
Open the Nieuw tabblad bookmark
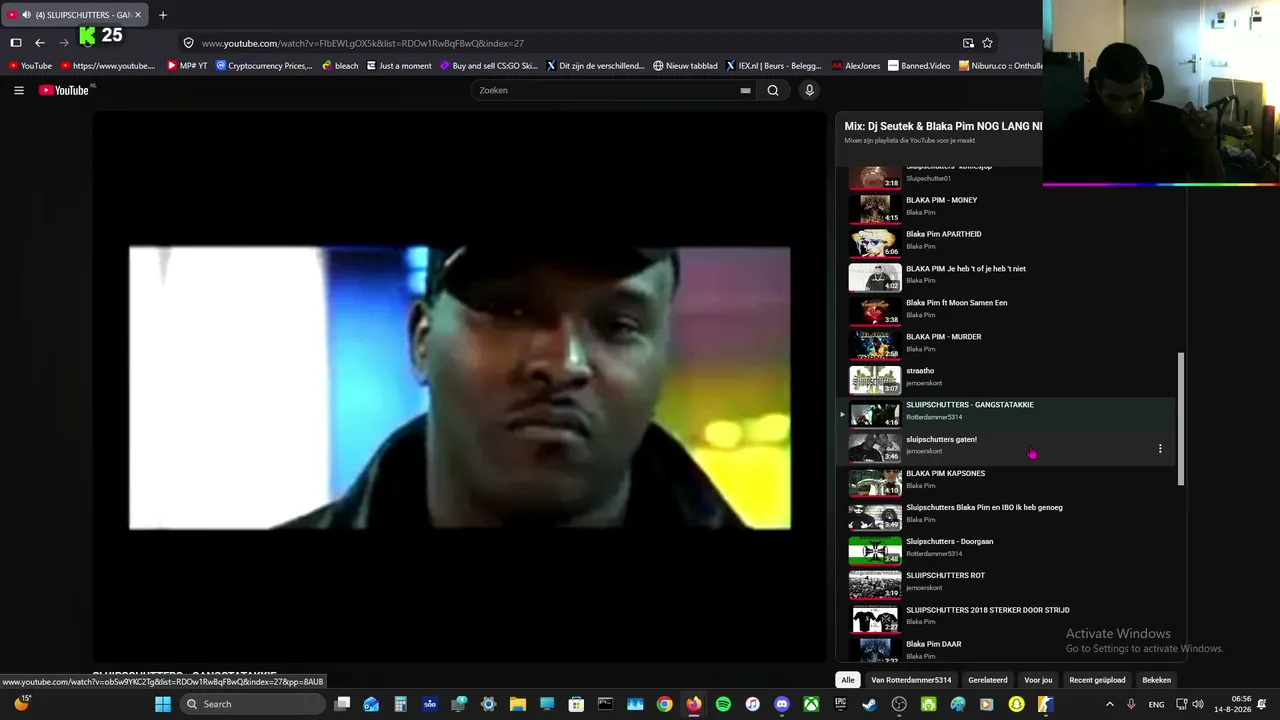pyautogui.click(x=685, y=66)
